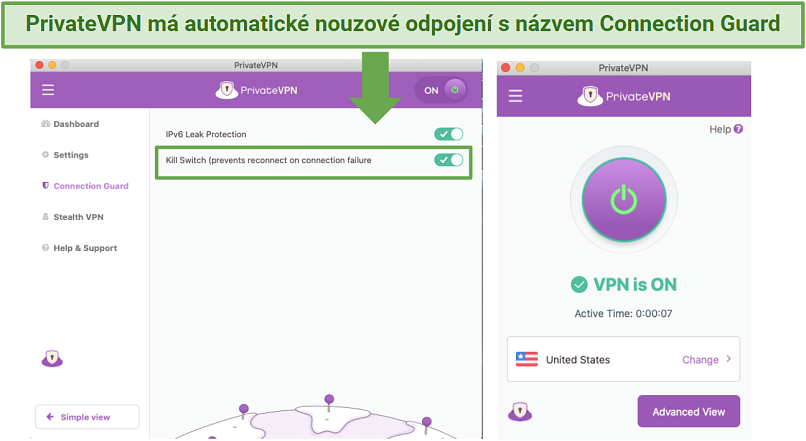Click the PrivateVPN hat icon in the sidebar
Viewport: 806px width, 441px height.
tap(52, 358)
